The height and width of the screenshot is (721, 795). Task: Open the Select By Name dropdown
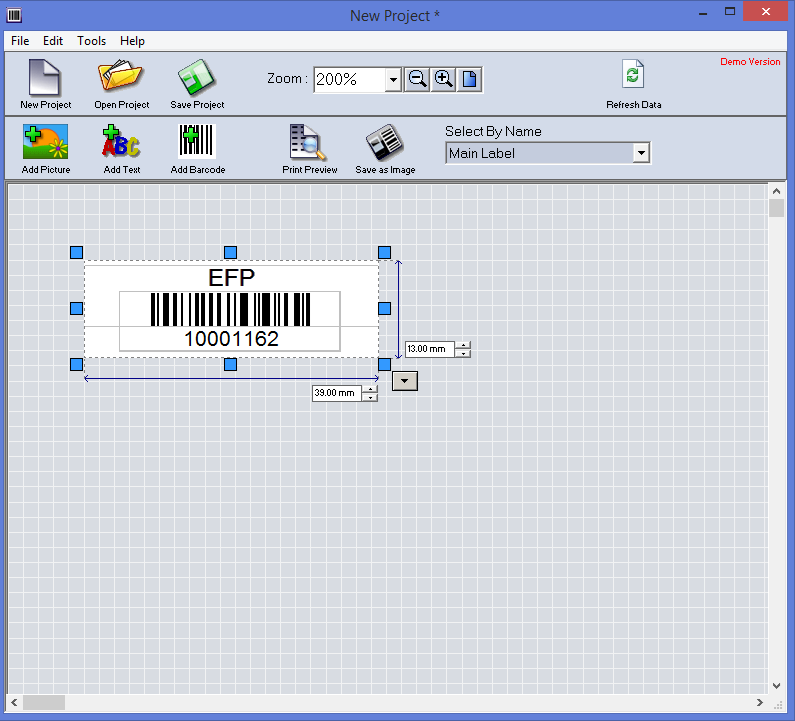(x=641, y=153)
